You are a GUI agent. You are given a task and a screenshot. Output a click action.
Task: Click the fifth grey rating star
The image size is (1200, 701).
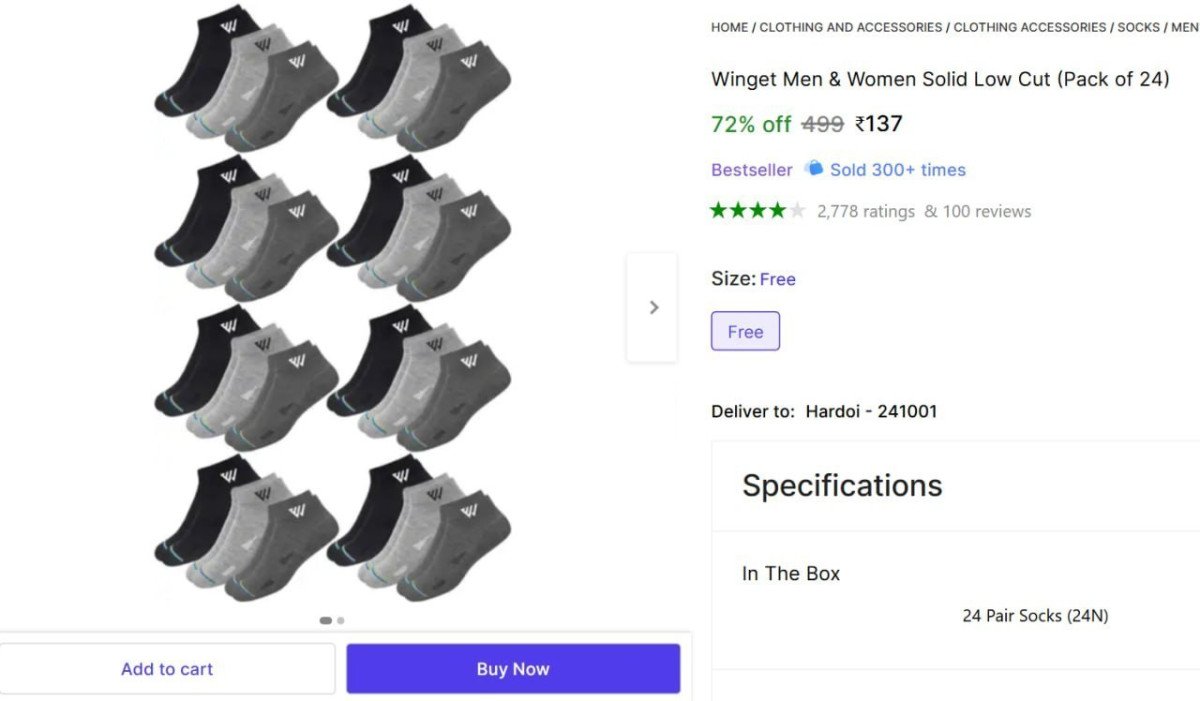click(x=798, y=211)
